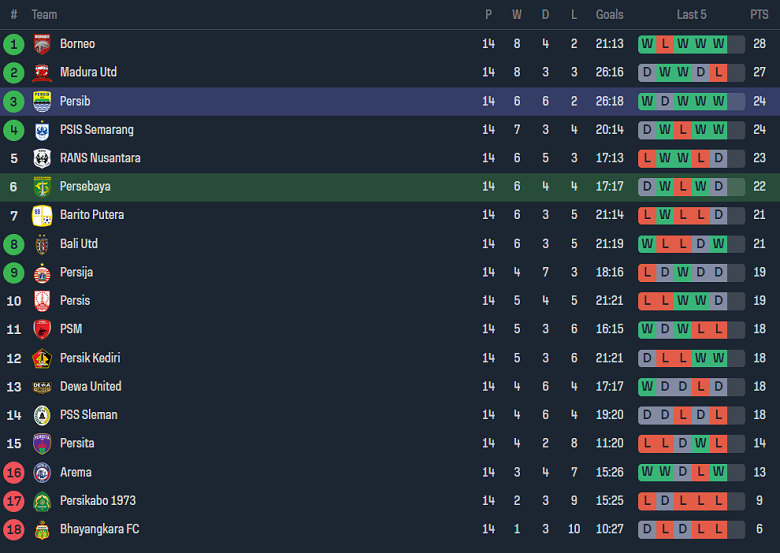Click the Persija club crest
Screen dimensions: 780x553
point(42,272)
